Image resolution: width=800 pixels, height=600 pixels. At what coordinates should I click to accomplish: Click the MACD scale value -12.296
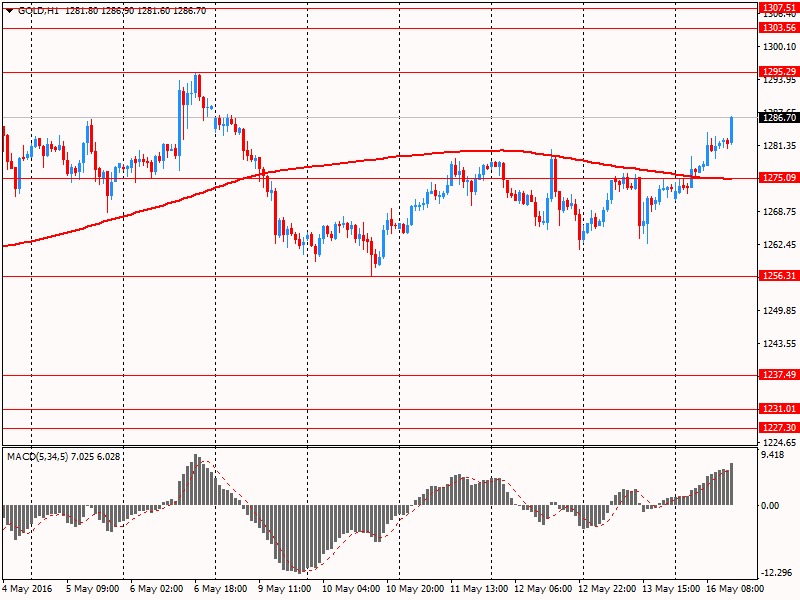(776, 573)
